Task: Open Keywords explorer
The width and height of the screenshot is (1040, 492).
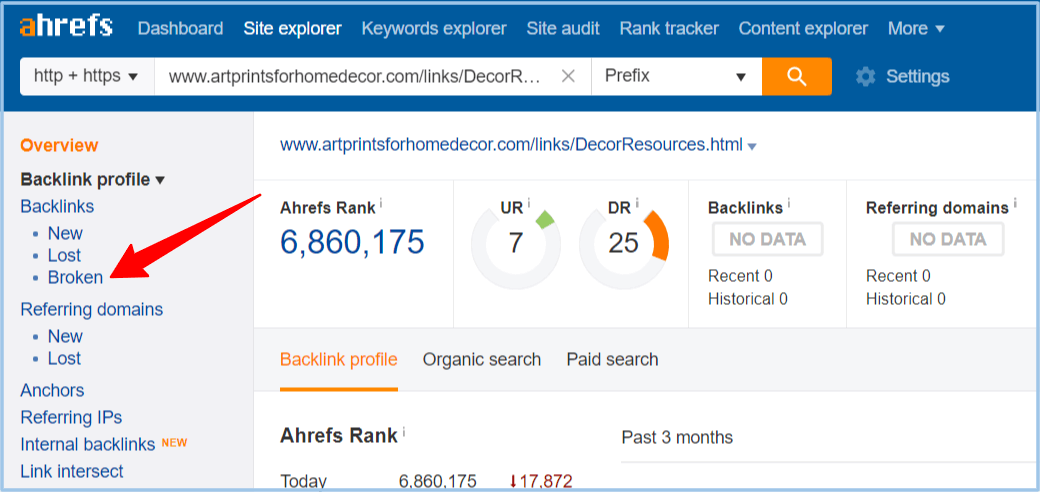Action: coord(434,29)
